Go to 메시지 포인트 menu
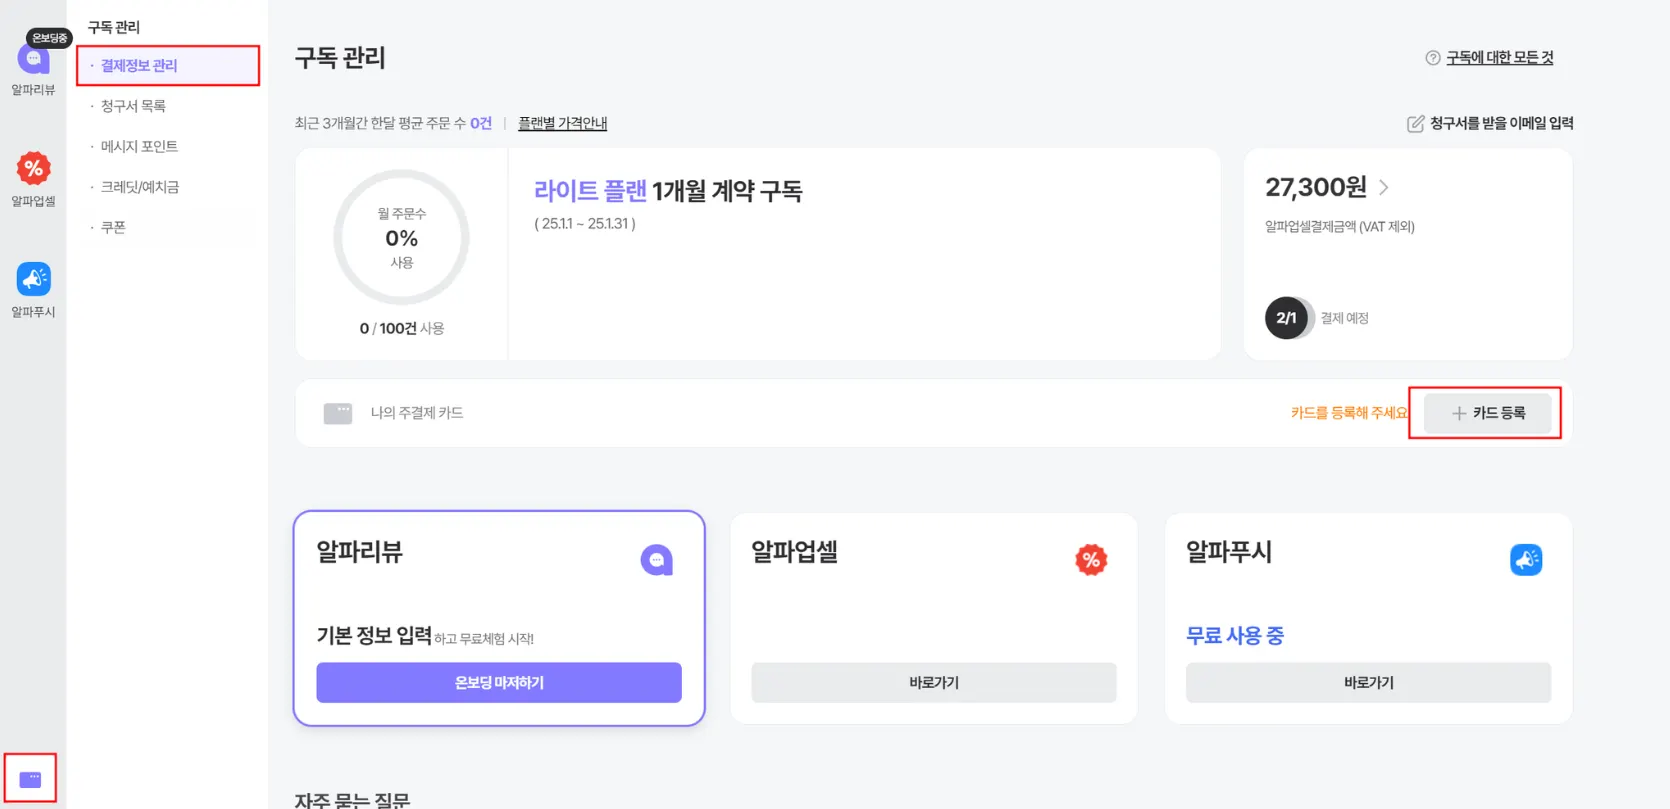This screenshot has height=809, width=1670. 139,147
